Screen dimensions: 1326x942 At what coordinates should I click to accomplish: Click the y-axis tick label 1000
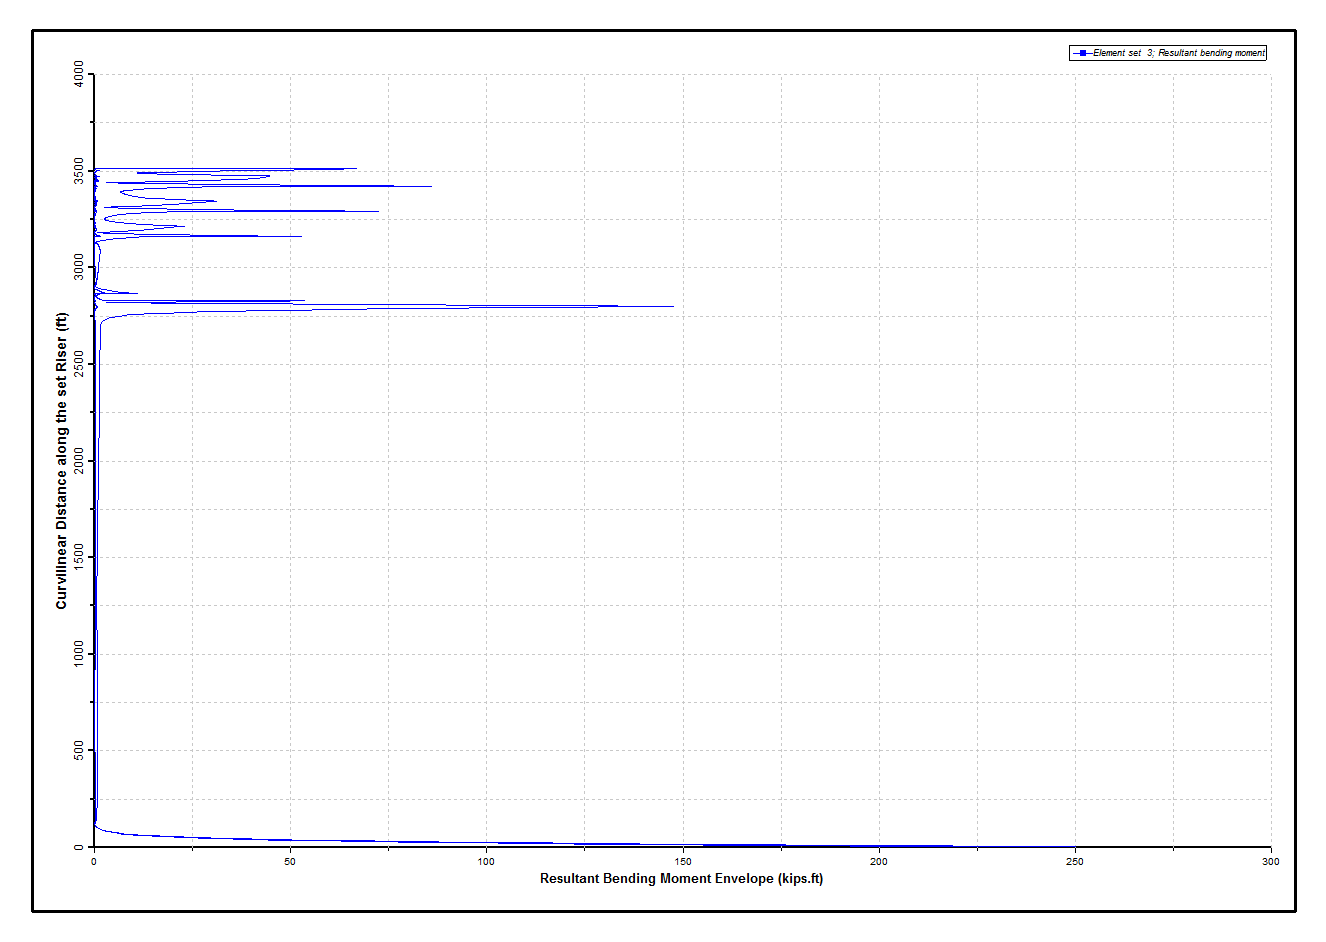(x=79, y=654)
